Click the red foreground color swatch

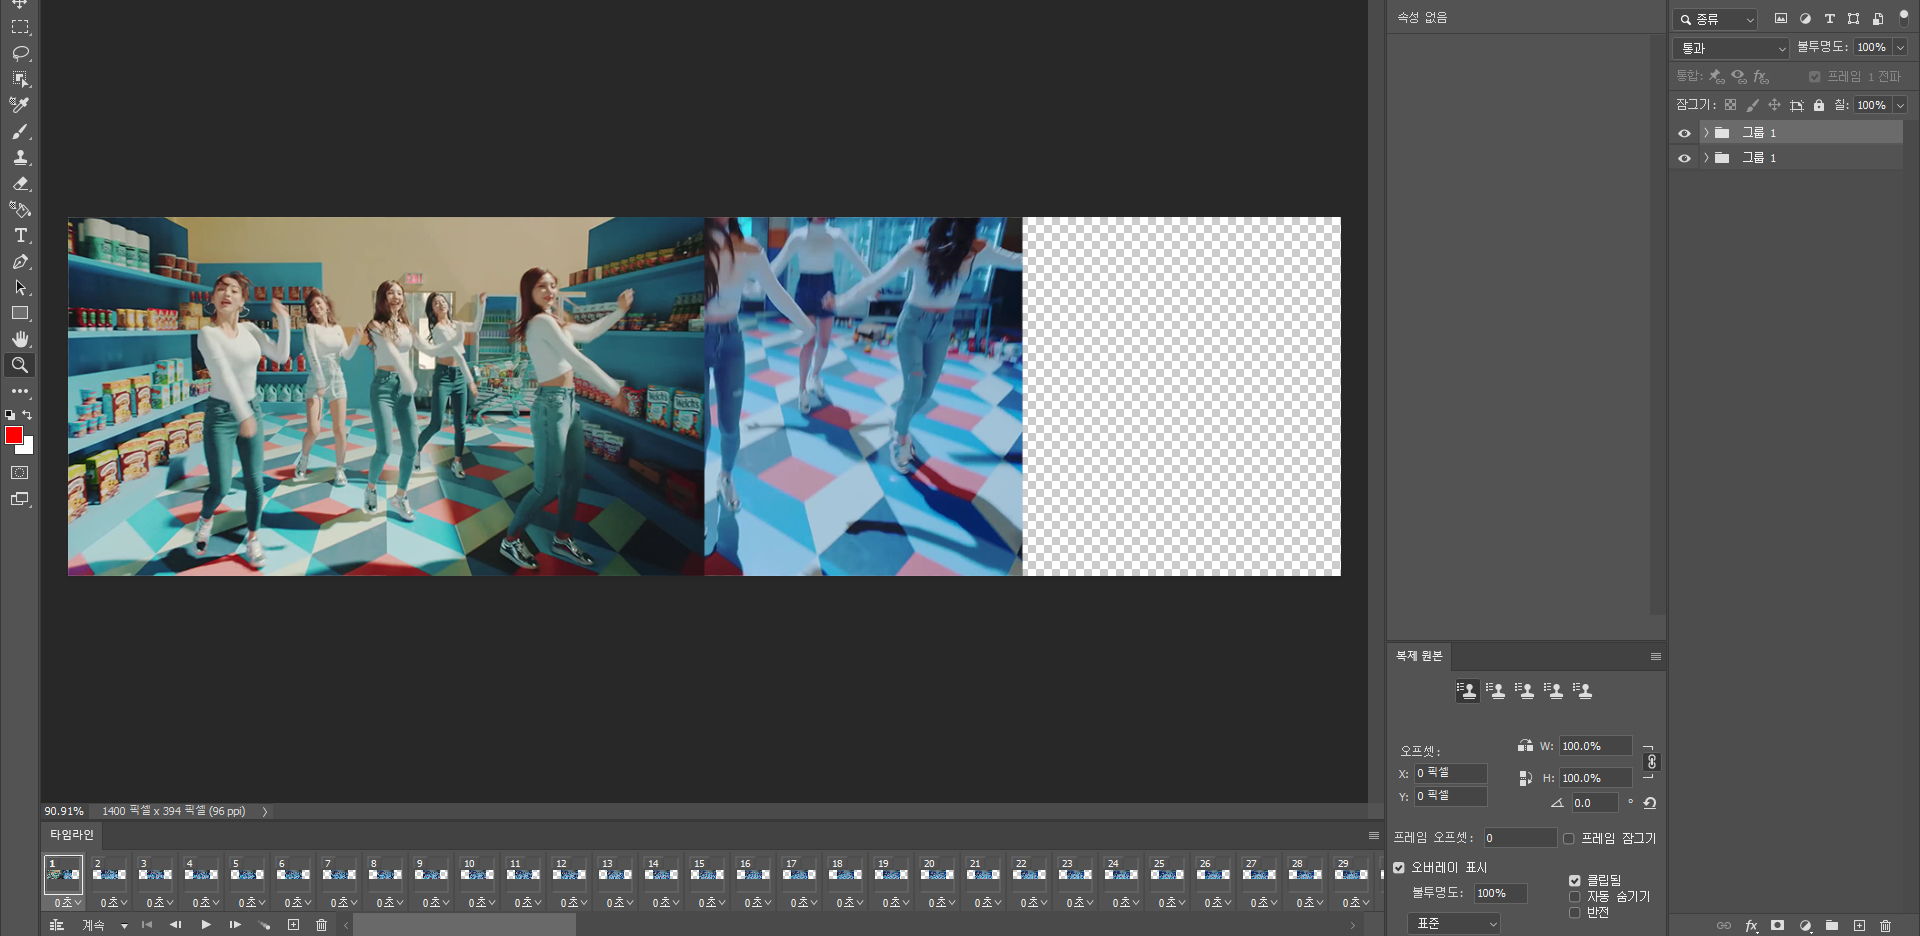(x=14, y=435)
